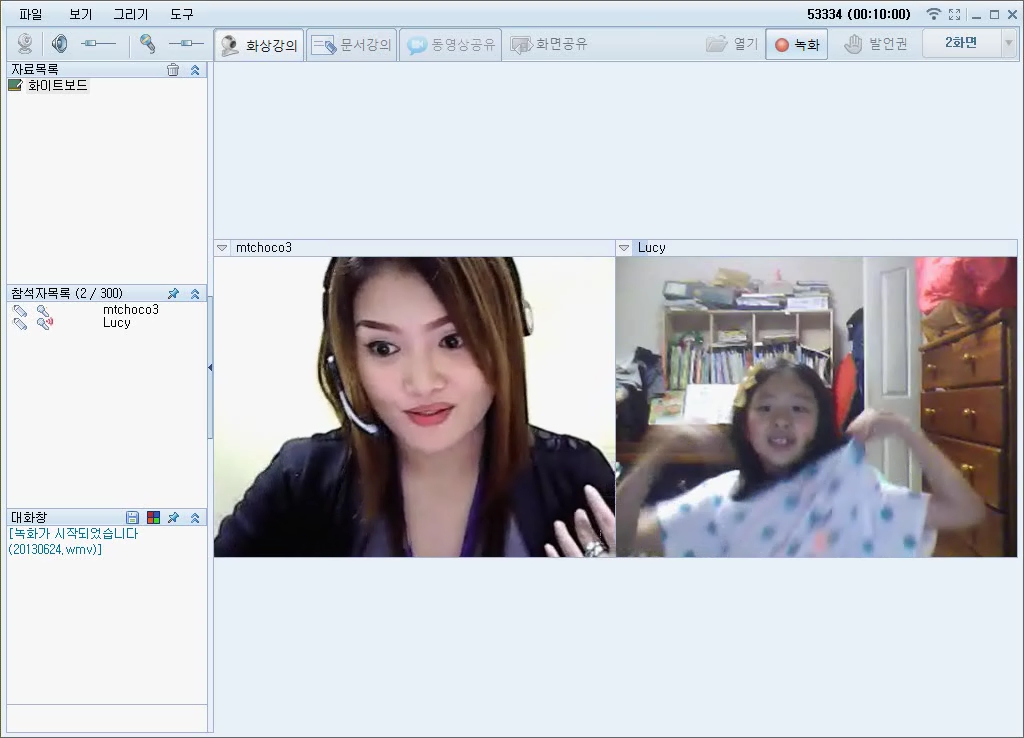Click the 열기 open file button

731,44
